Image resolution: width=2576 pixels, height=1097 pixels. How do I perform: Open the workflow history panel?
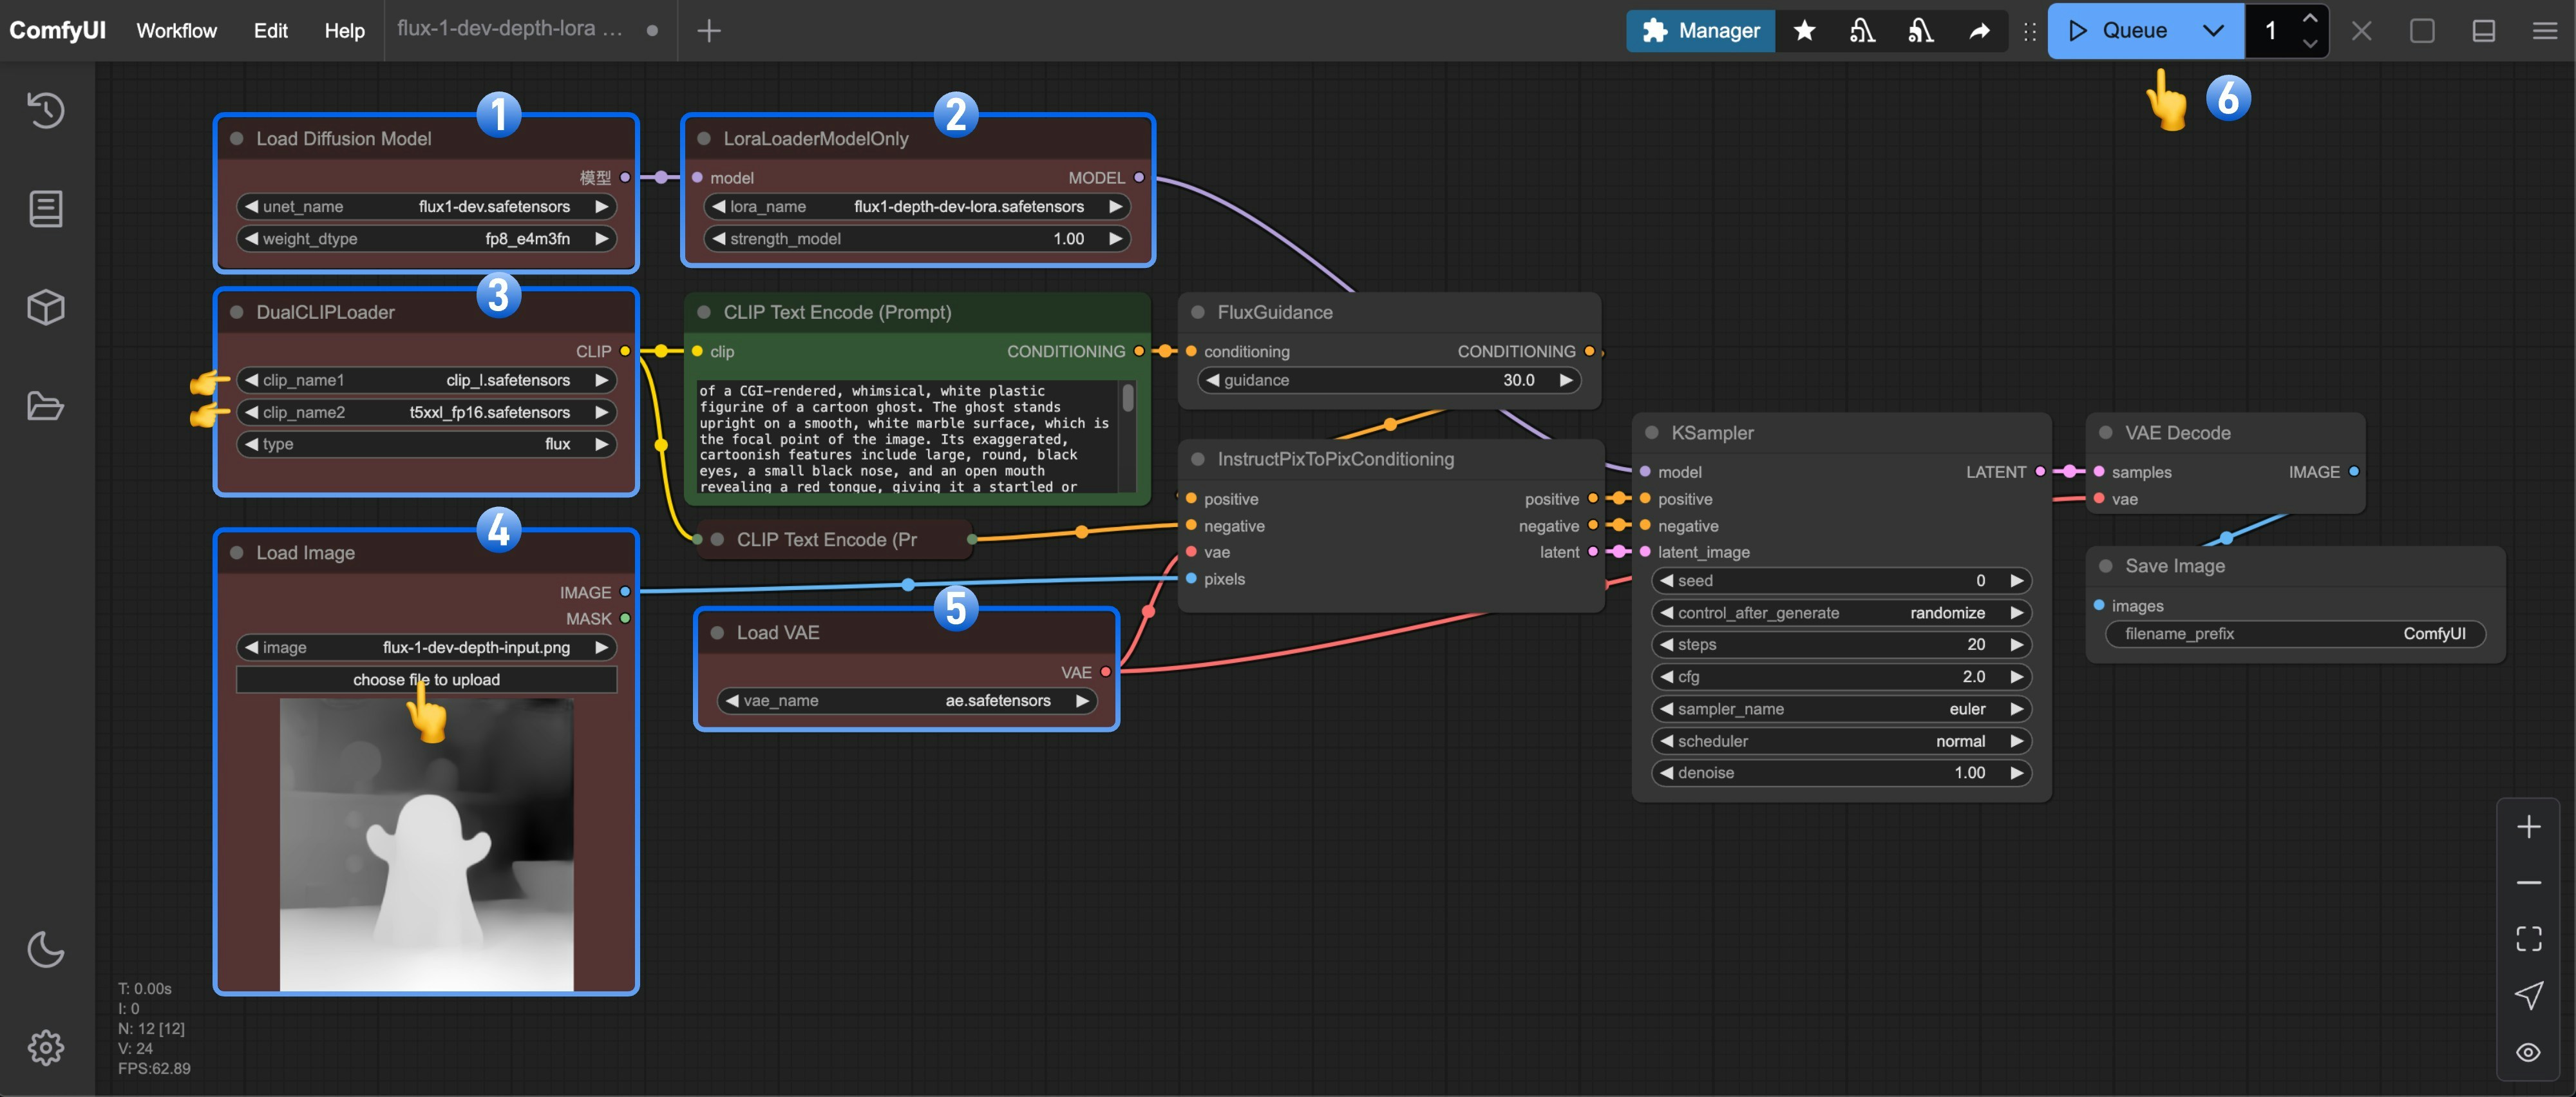click(45, 111)
